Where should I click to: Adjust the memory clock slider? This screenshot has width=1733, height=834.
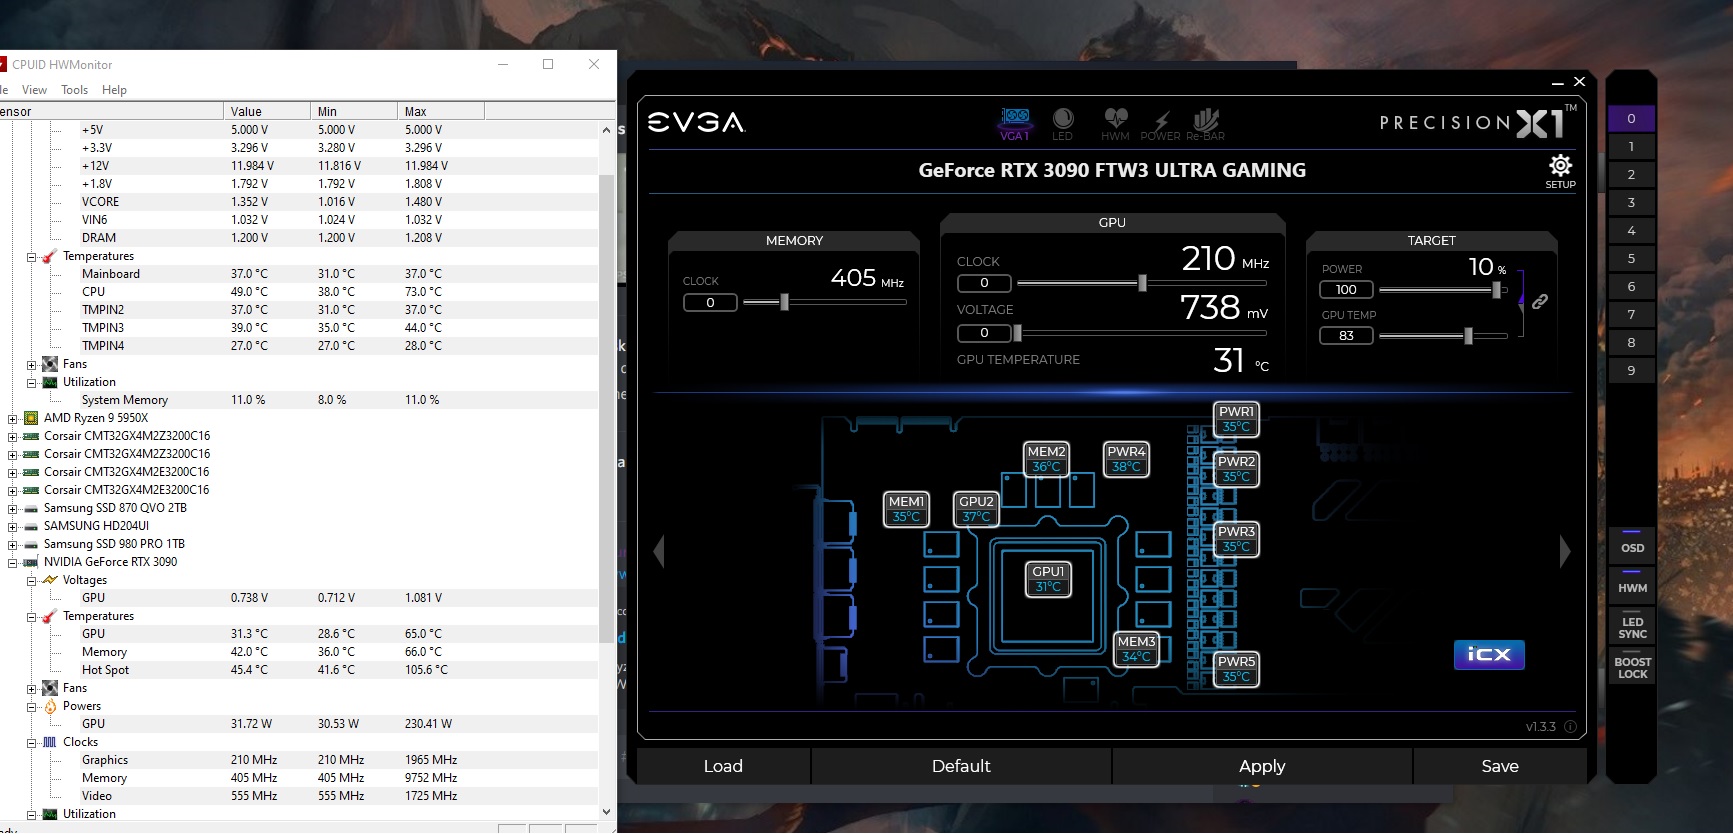pyautogui.click(x=784, y=302)
